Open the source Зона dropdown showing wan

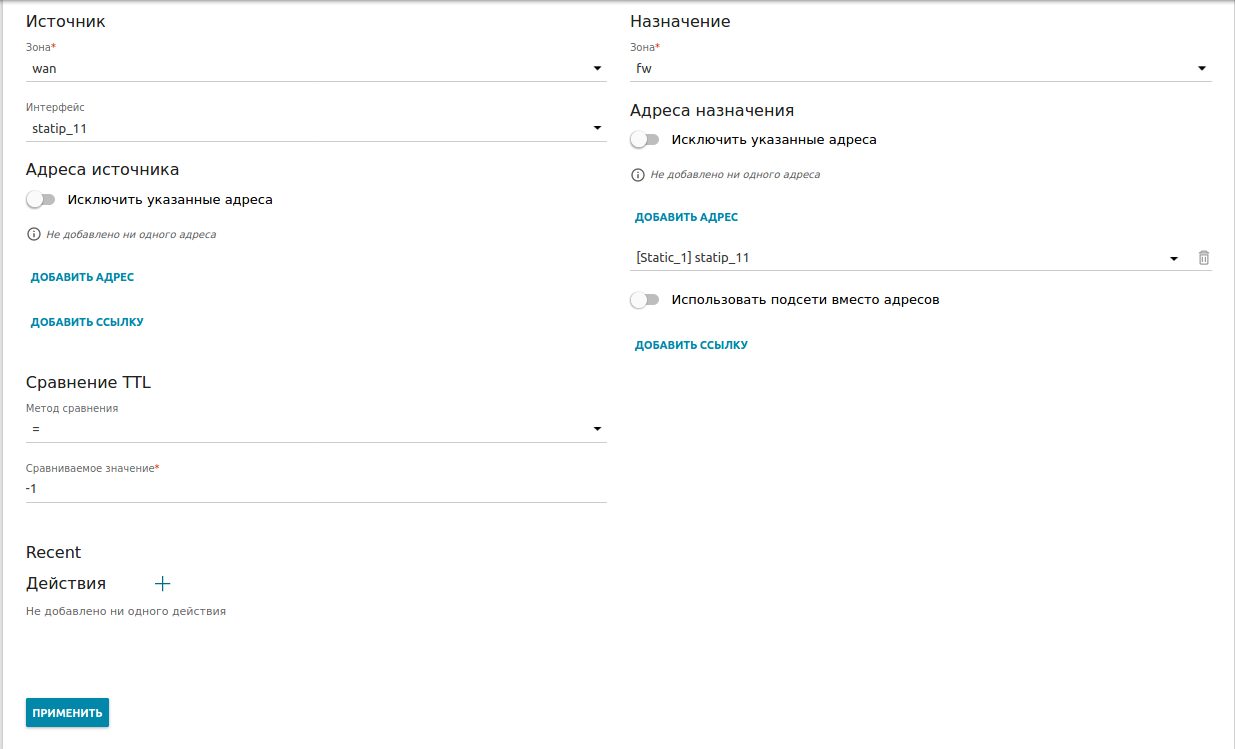[315, 68]
